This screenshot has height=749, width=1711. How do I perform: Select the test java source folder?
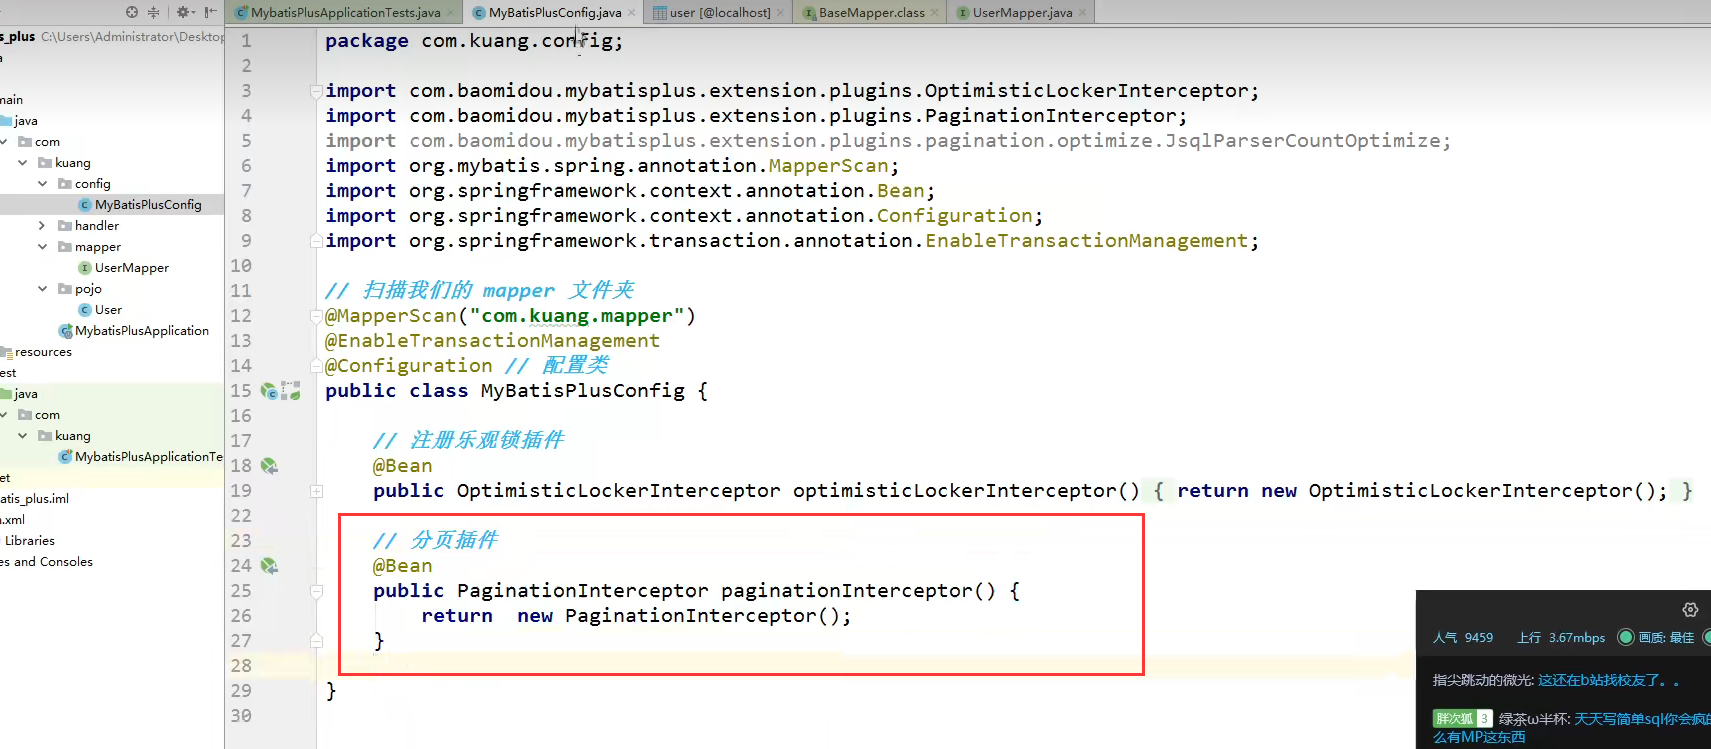click(26, 394)
